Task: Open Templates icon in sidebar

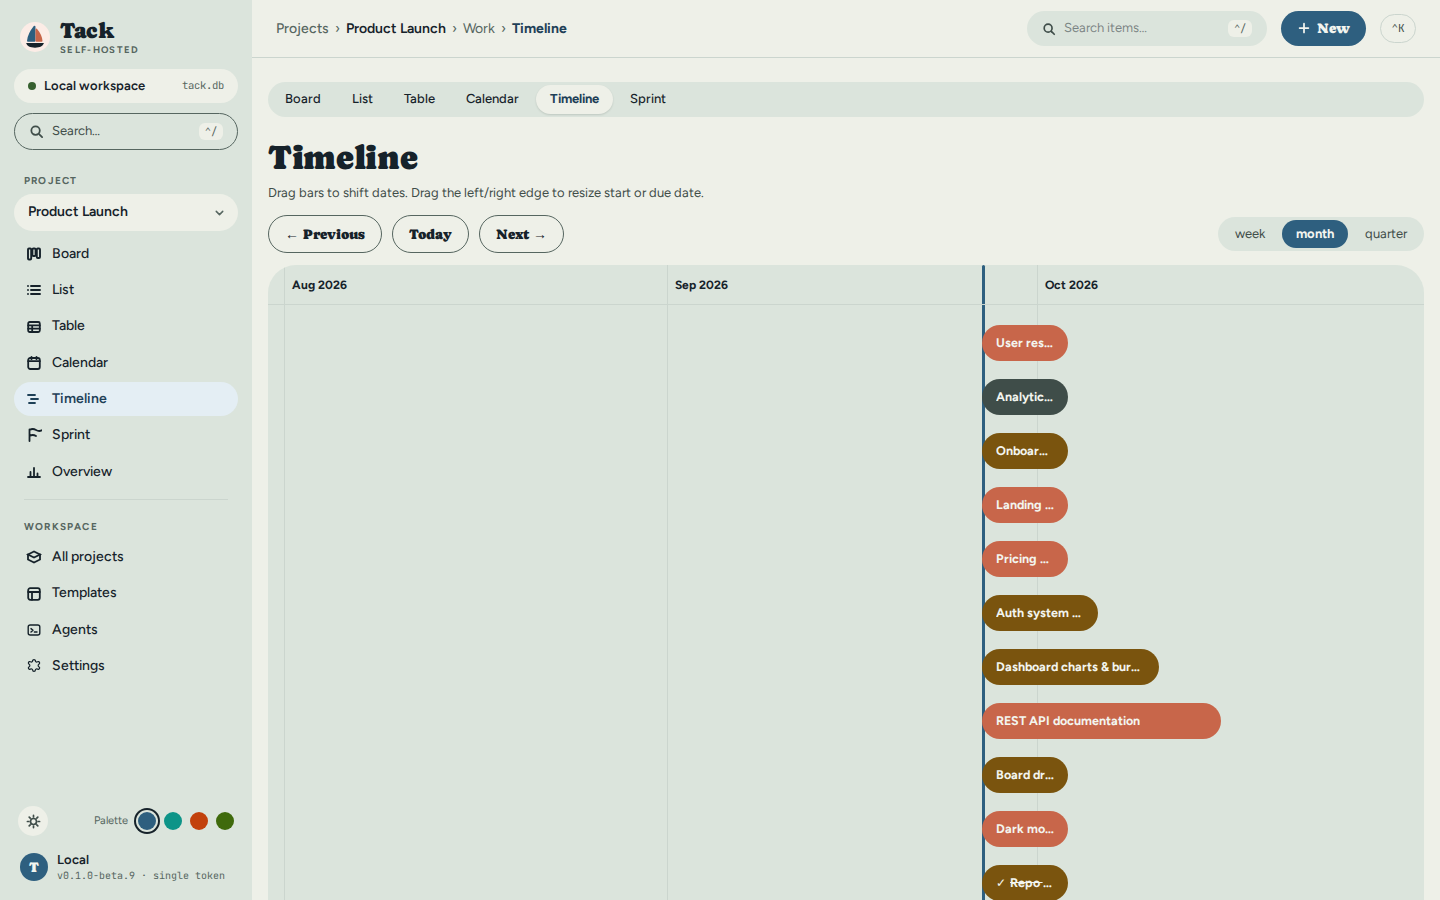Action: [34, 593]
